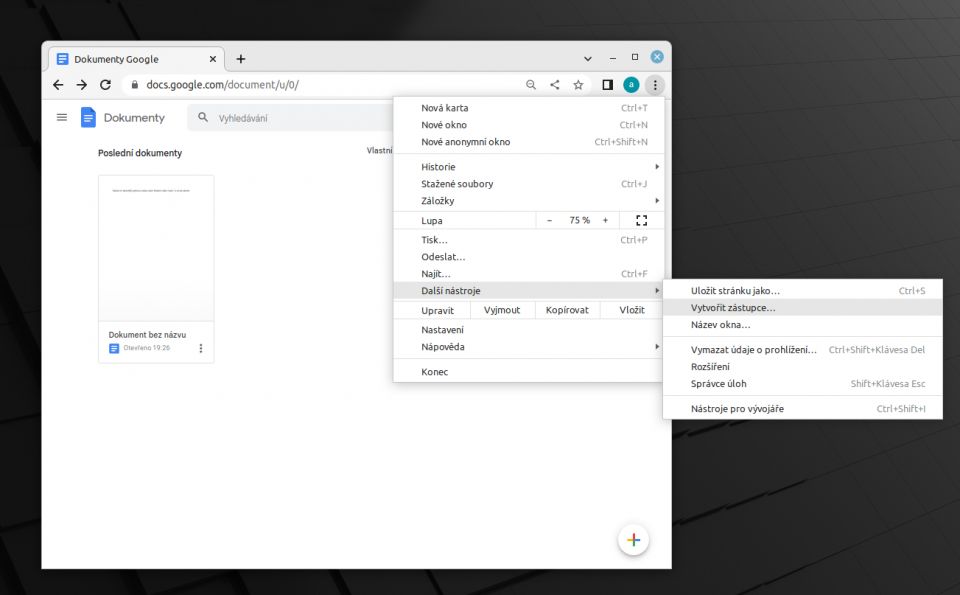Select Nová karta menu item
Viewport: 960px width, 595px height.
pyautogui.click(x=528, y=108)
